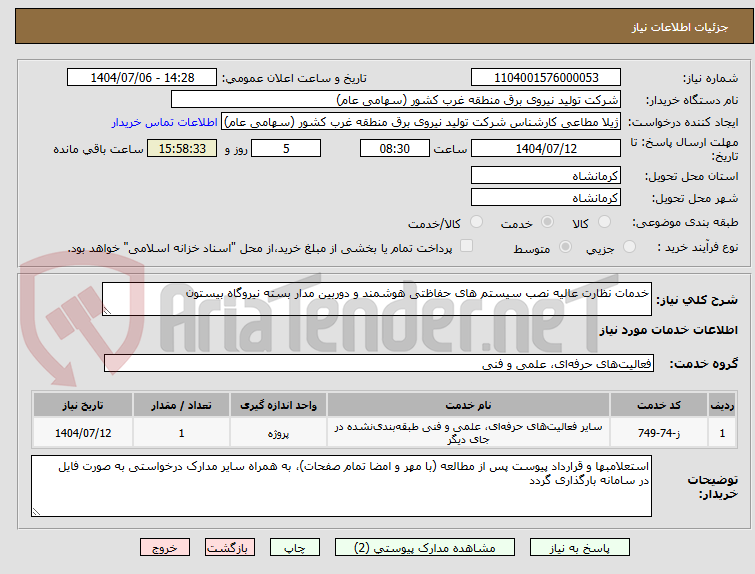This screenshot has height=574, width=755.
Task: Click the چاپ print button
Action: coord(295,548)
